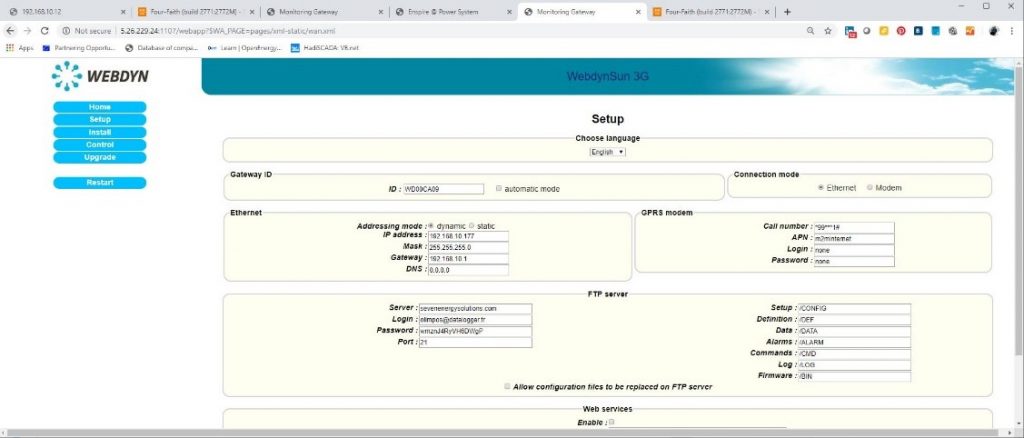
Task: Close the Empire @ Power System tab
Action: tap(510, 12)
